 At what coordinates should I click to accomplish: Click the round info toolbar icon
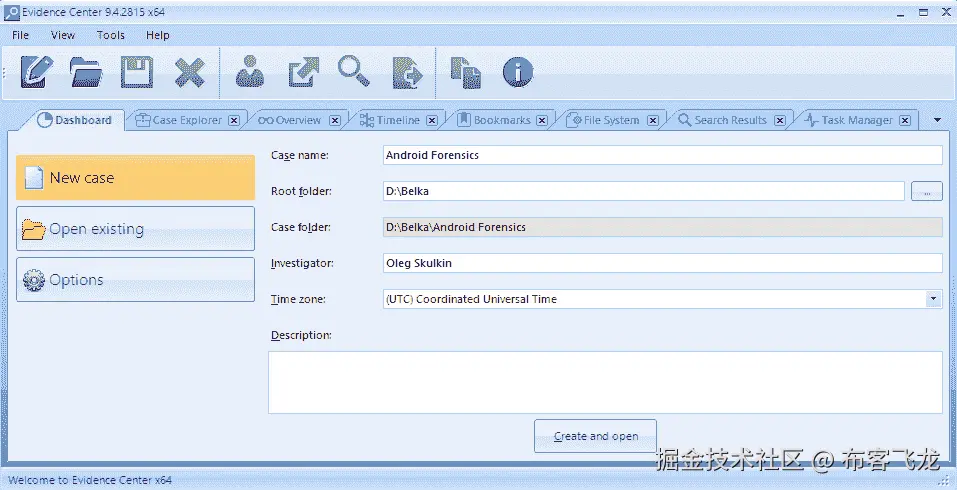(518, 72)
